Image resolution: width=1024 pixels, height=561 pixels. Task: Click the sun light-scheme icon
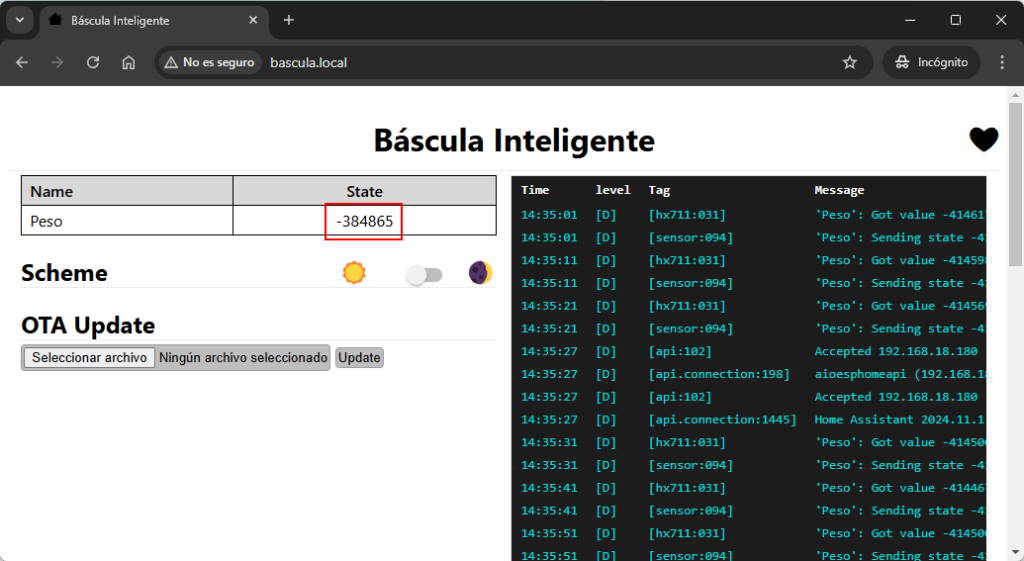point(354,273)
